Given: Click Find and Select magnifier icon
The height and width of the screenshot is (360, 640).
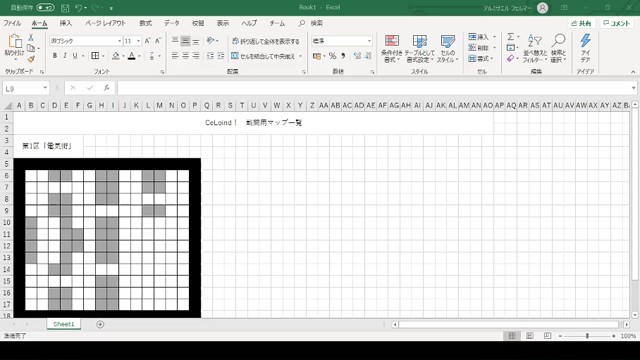Looking at the screenshot, I should coord(558,41).
